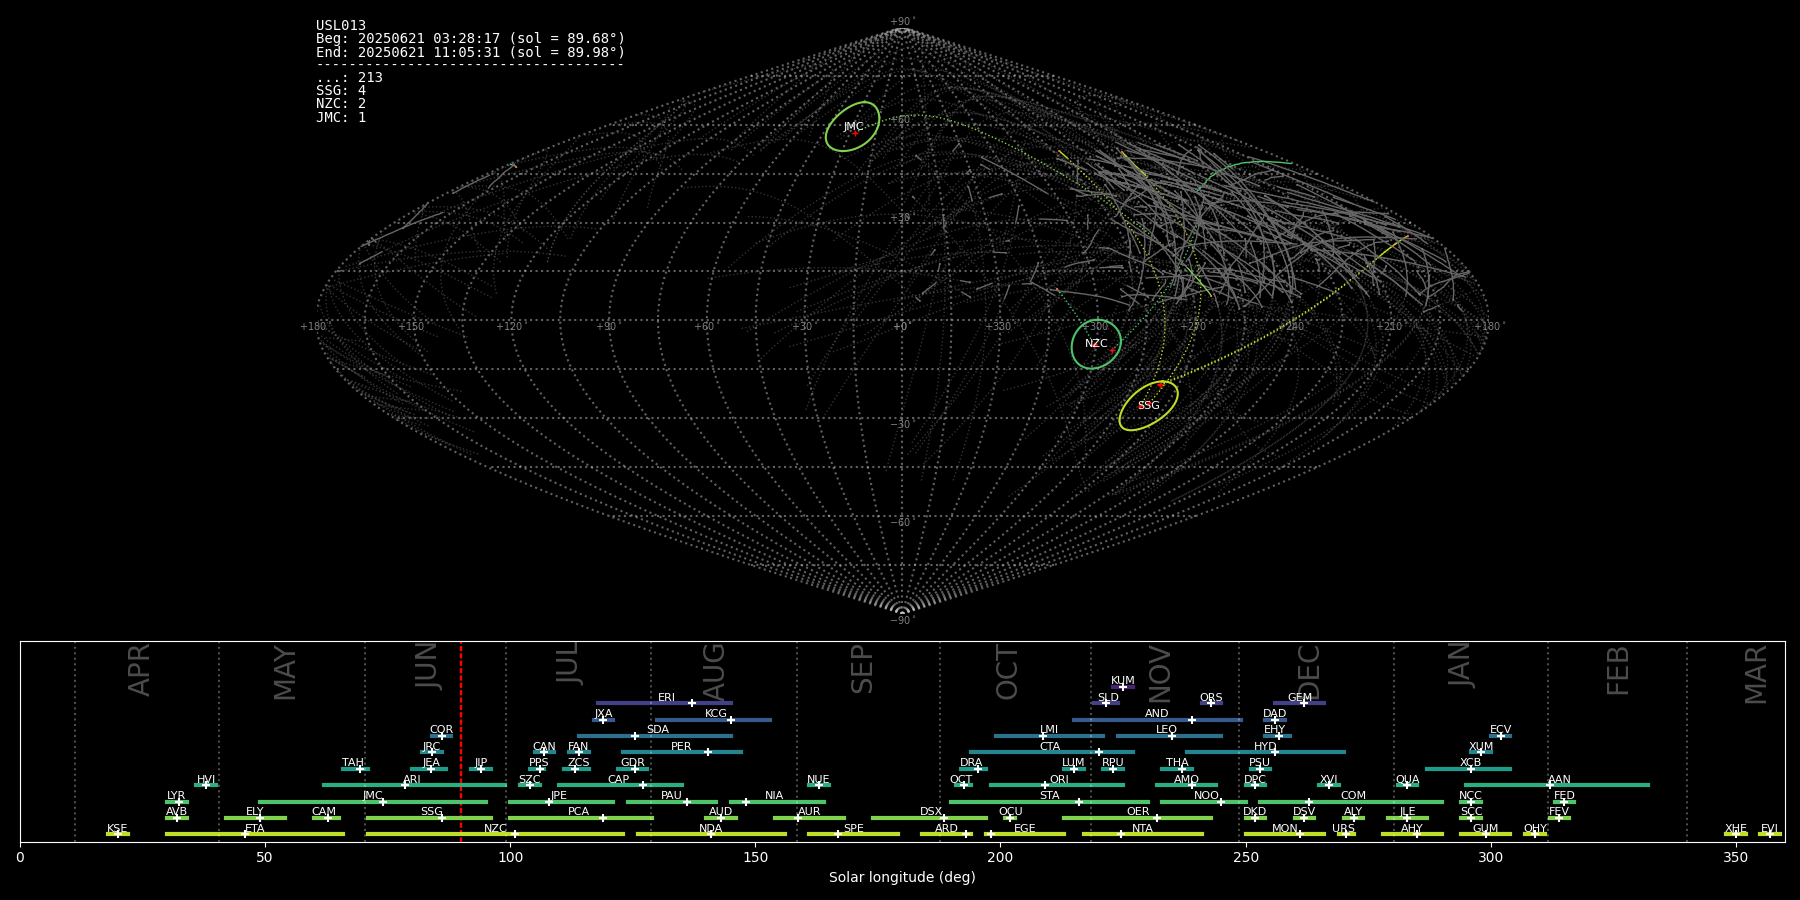The image size is (1800, 900).
Task: Select the ERI shower bar
Action: [664, 703]
